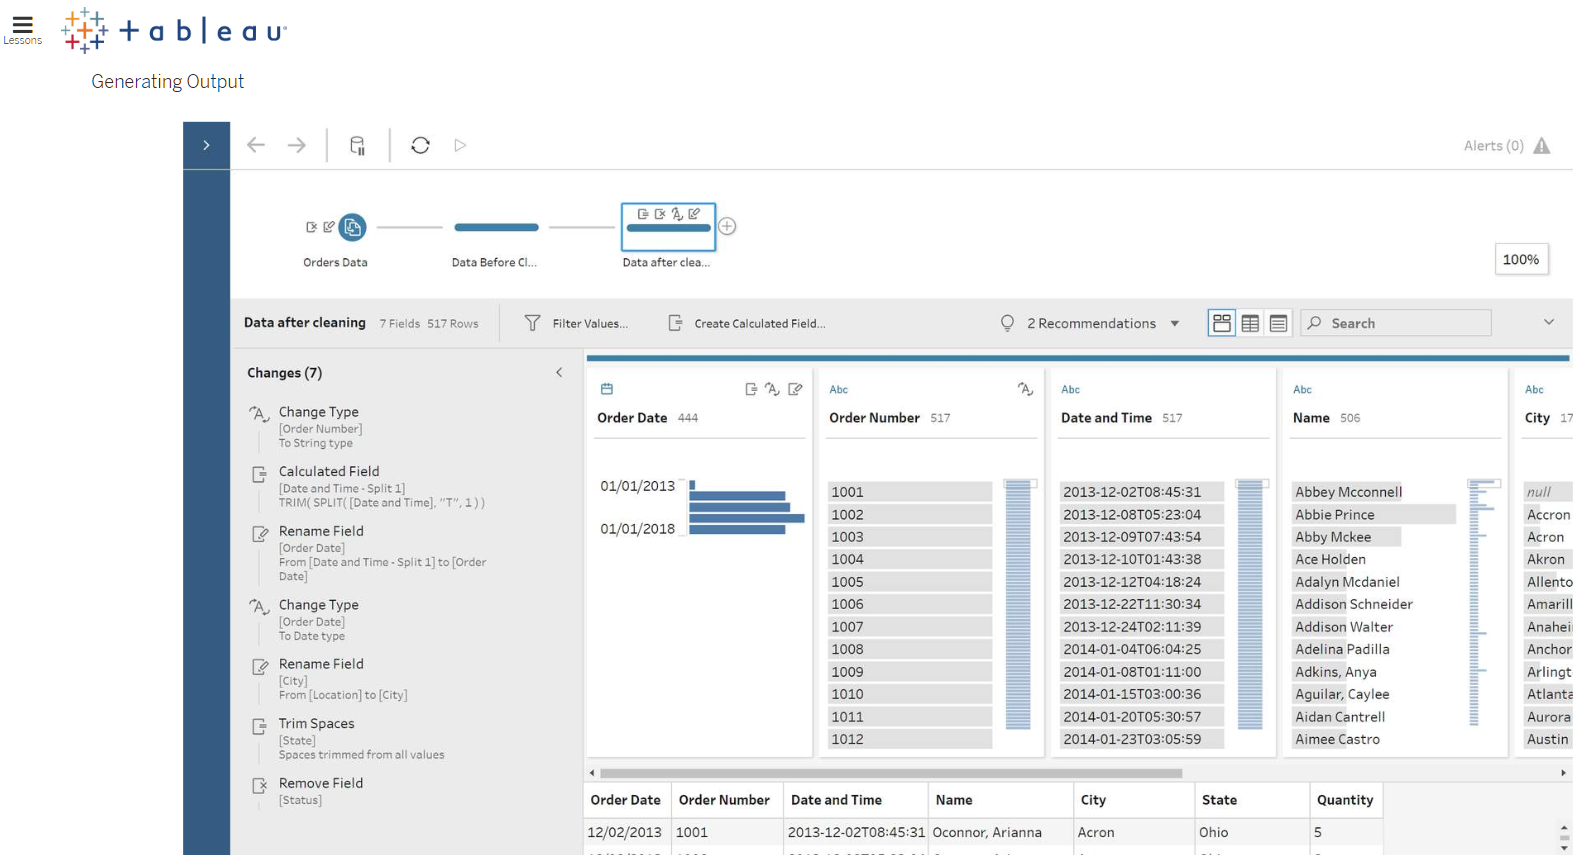Image resolution: width=1575 pixels, height=855 pixels.
Task: Click the redo forward arrow
Action: point(297,145)
